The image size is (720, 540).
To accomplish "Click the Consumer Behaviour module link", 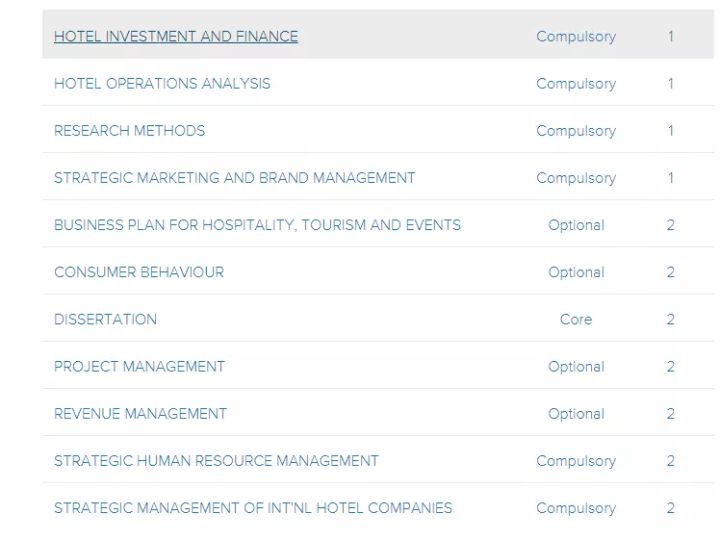I will point(139,272).
